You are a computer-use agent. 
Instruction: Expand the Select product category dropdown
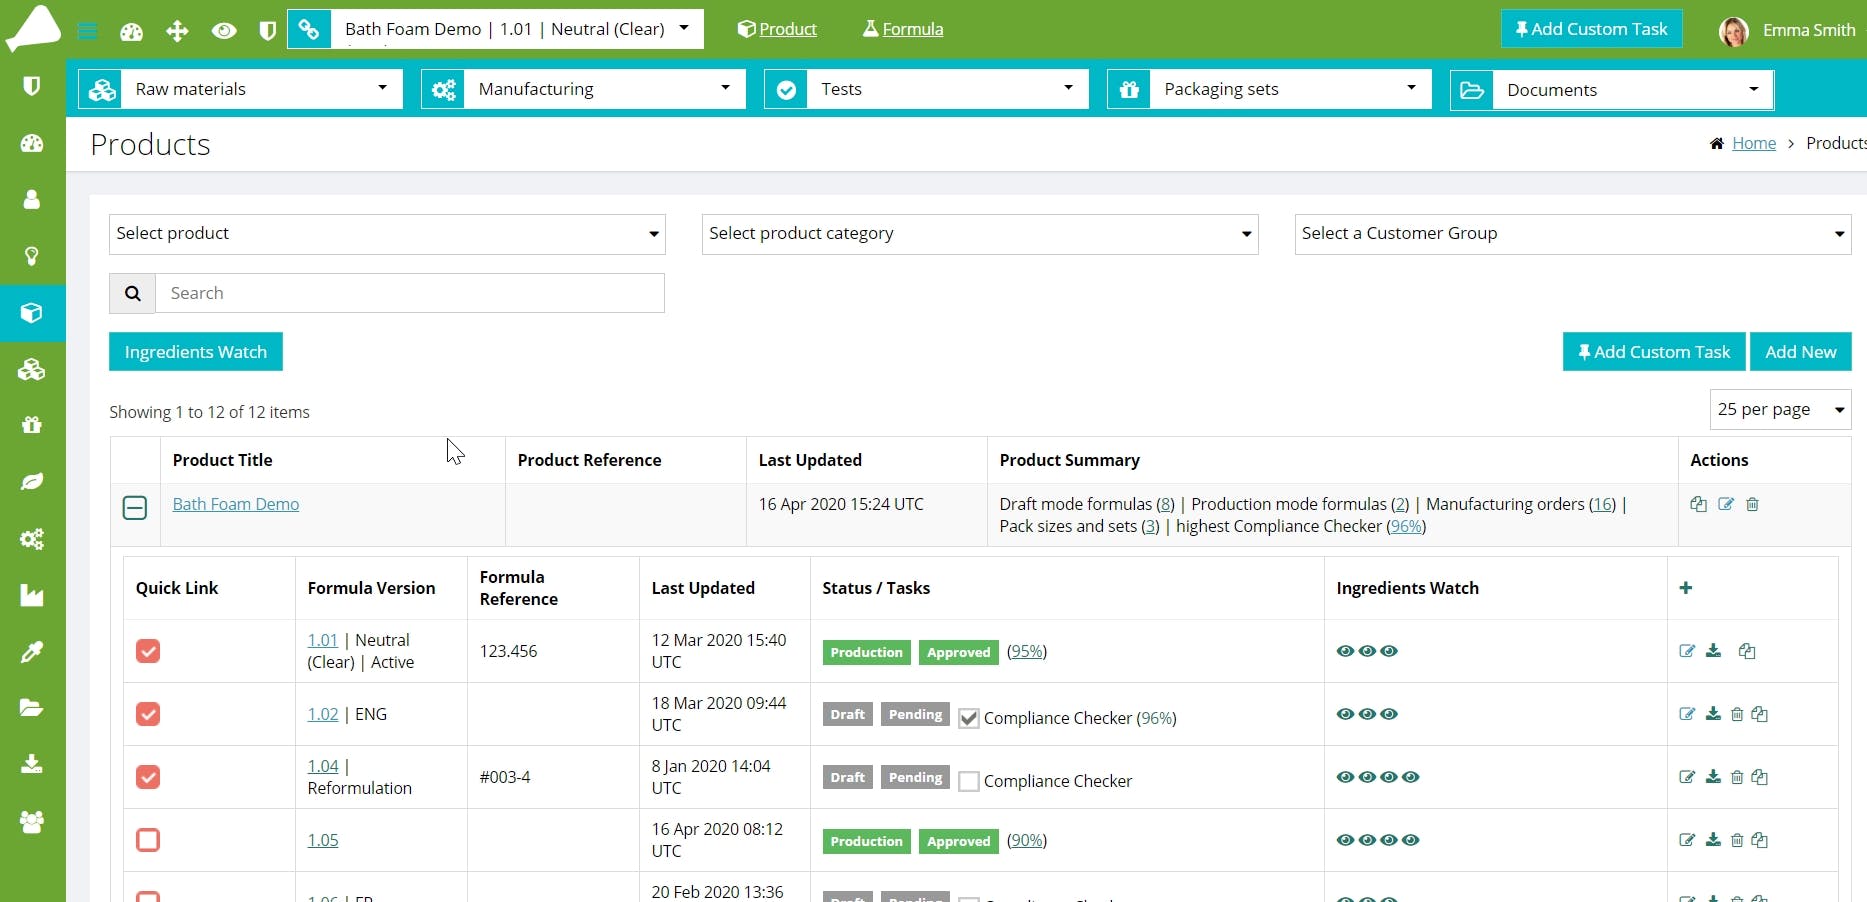pos(980,234)
